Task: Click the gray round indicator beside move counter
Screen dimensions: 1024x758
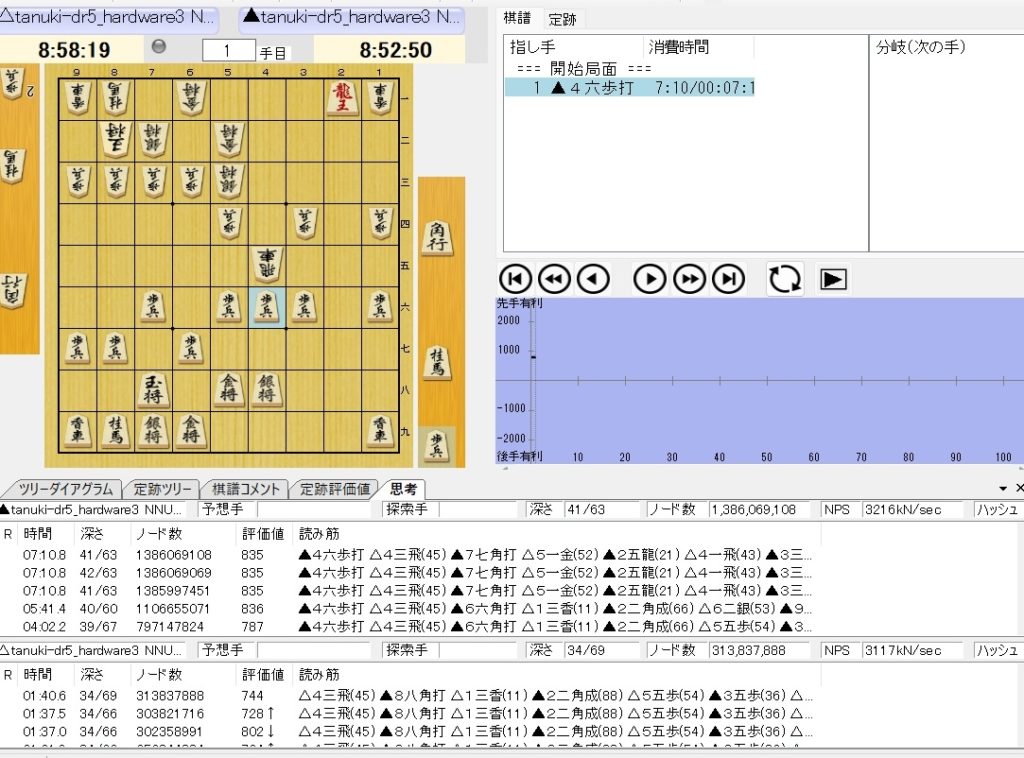Action: pos(157,46)
